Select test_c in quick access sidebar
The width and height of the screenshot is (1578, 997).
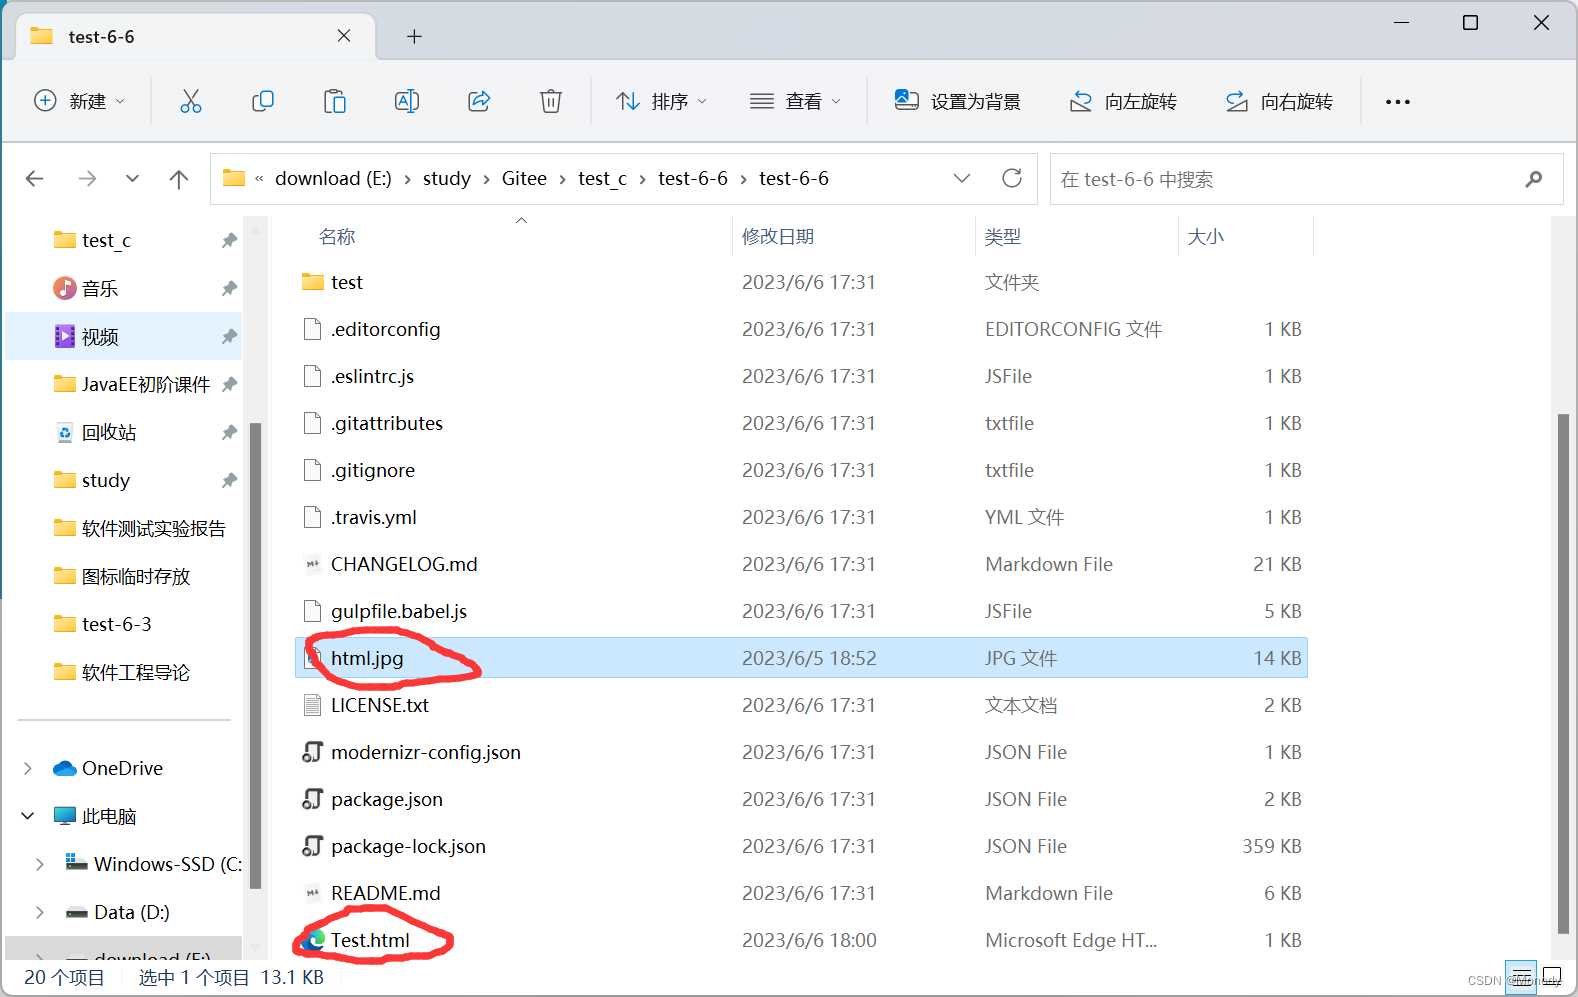pyautogui.click(x=124, y=240)
